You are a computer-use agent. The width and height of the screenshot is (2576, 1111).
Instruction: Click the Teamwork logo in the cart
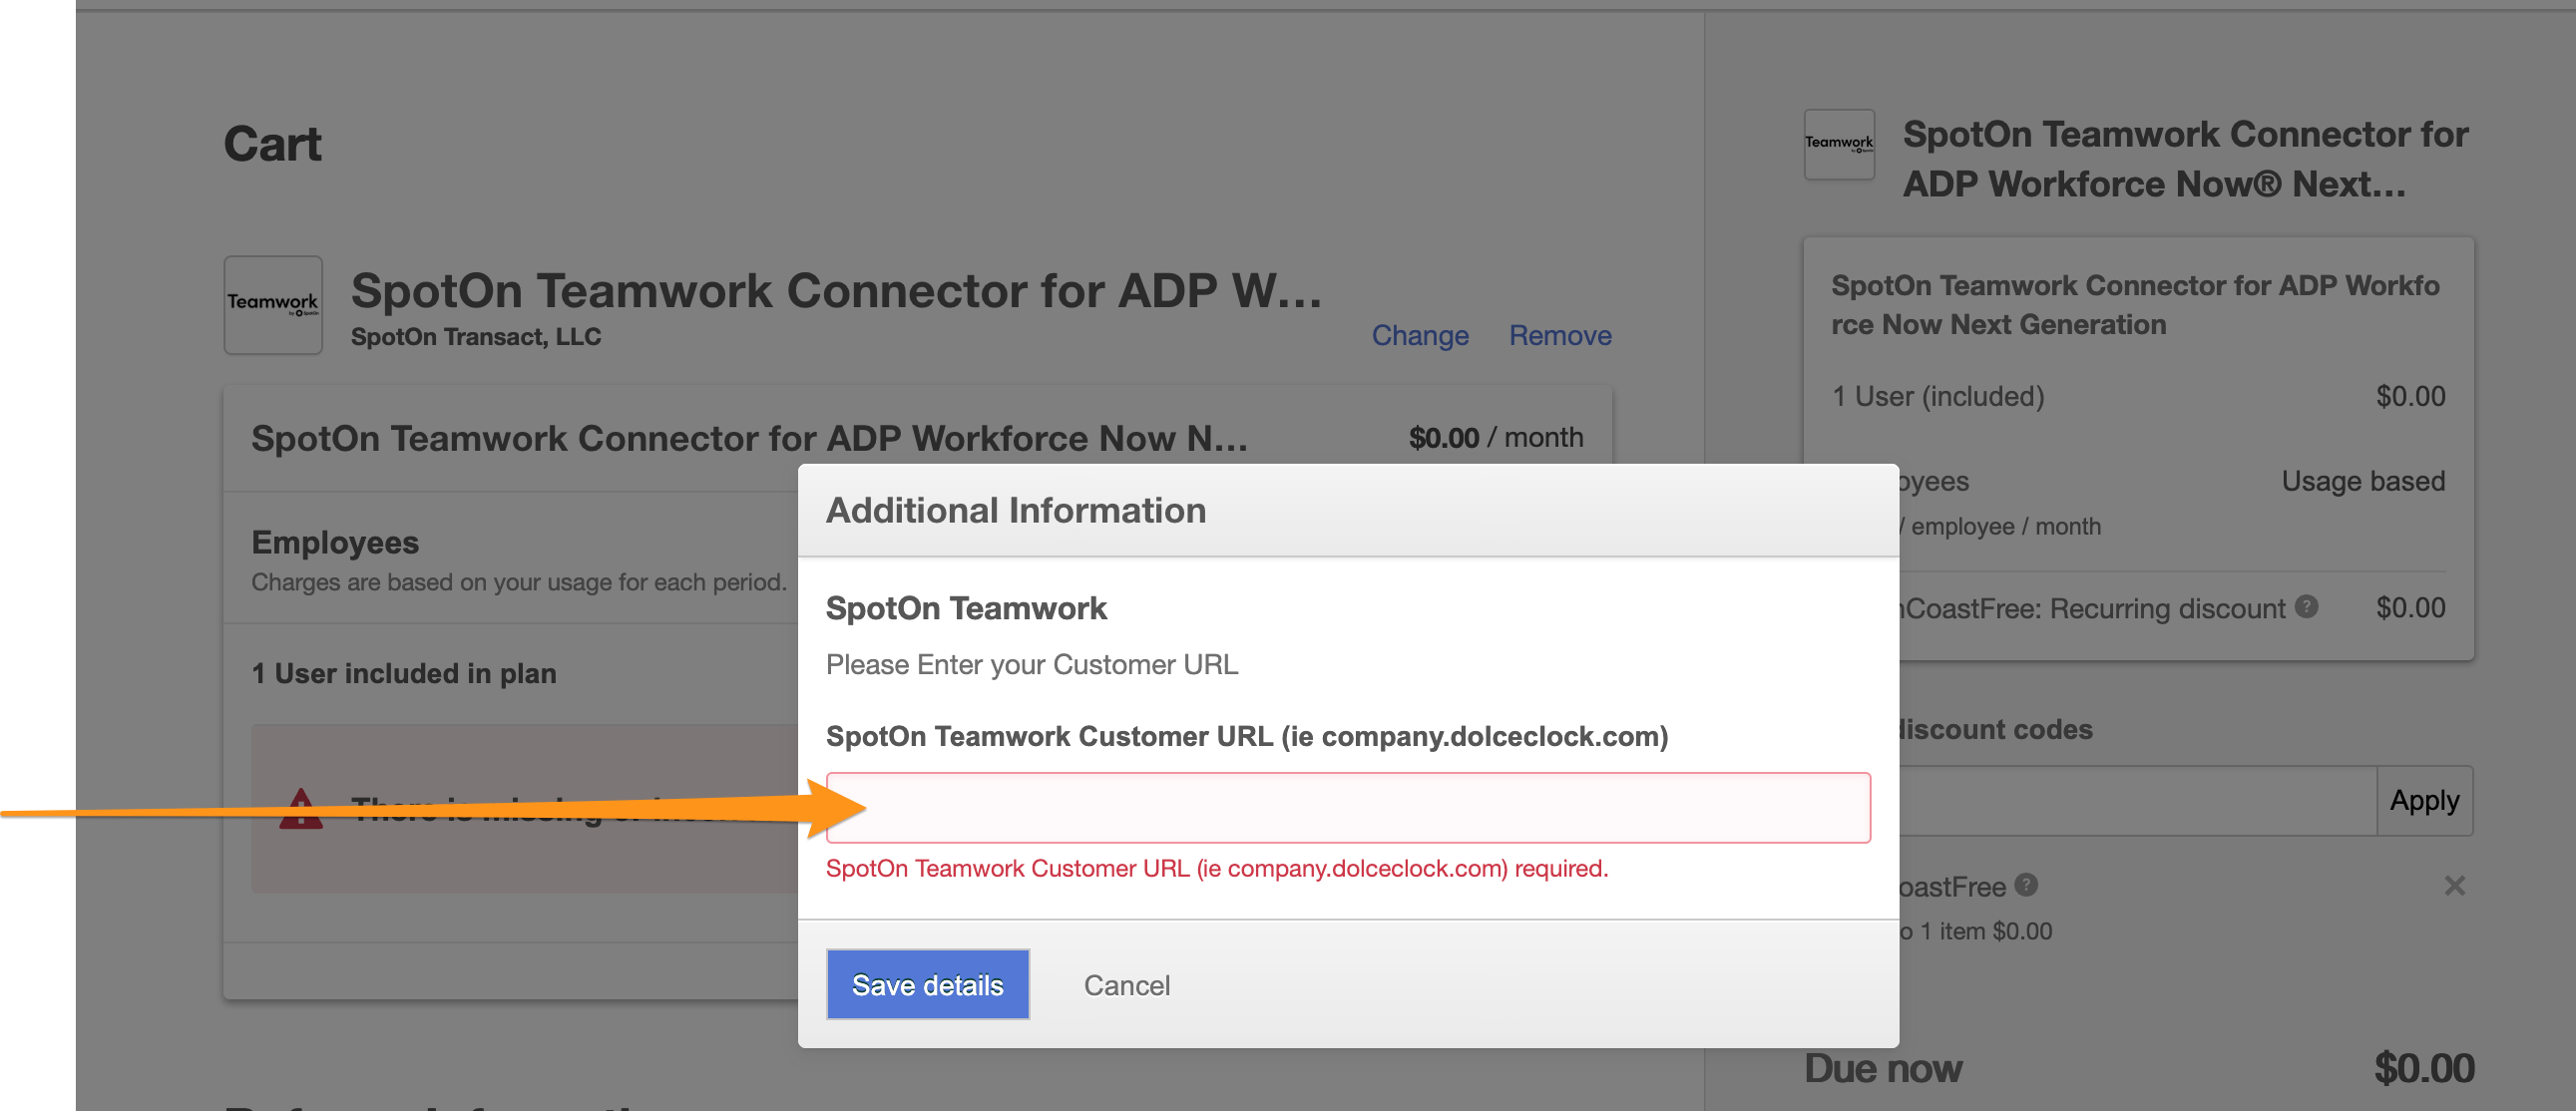[x=273, y=304]
